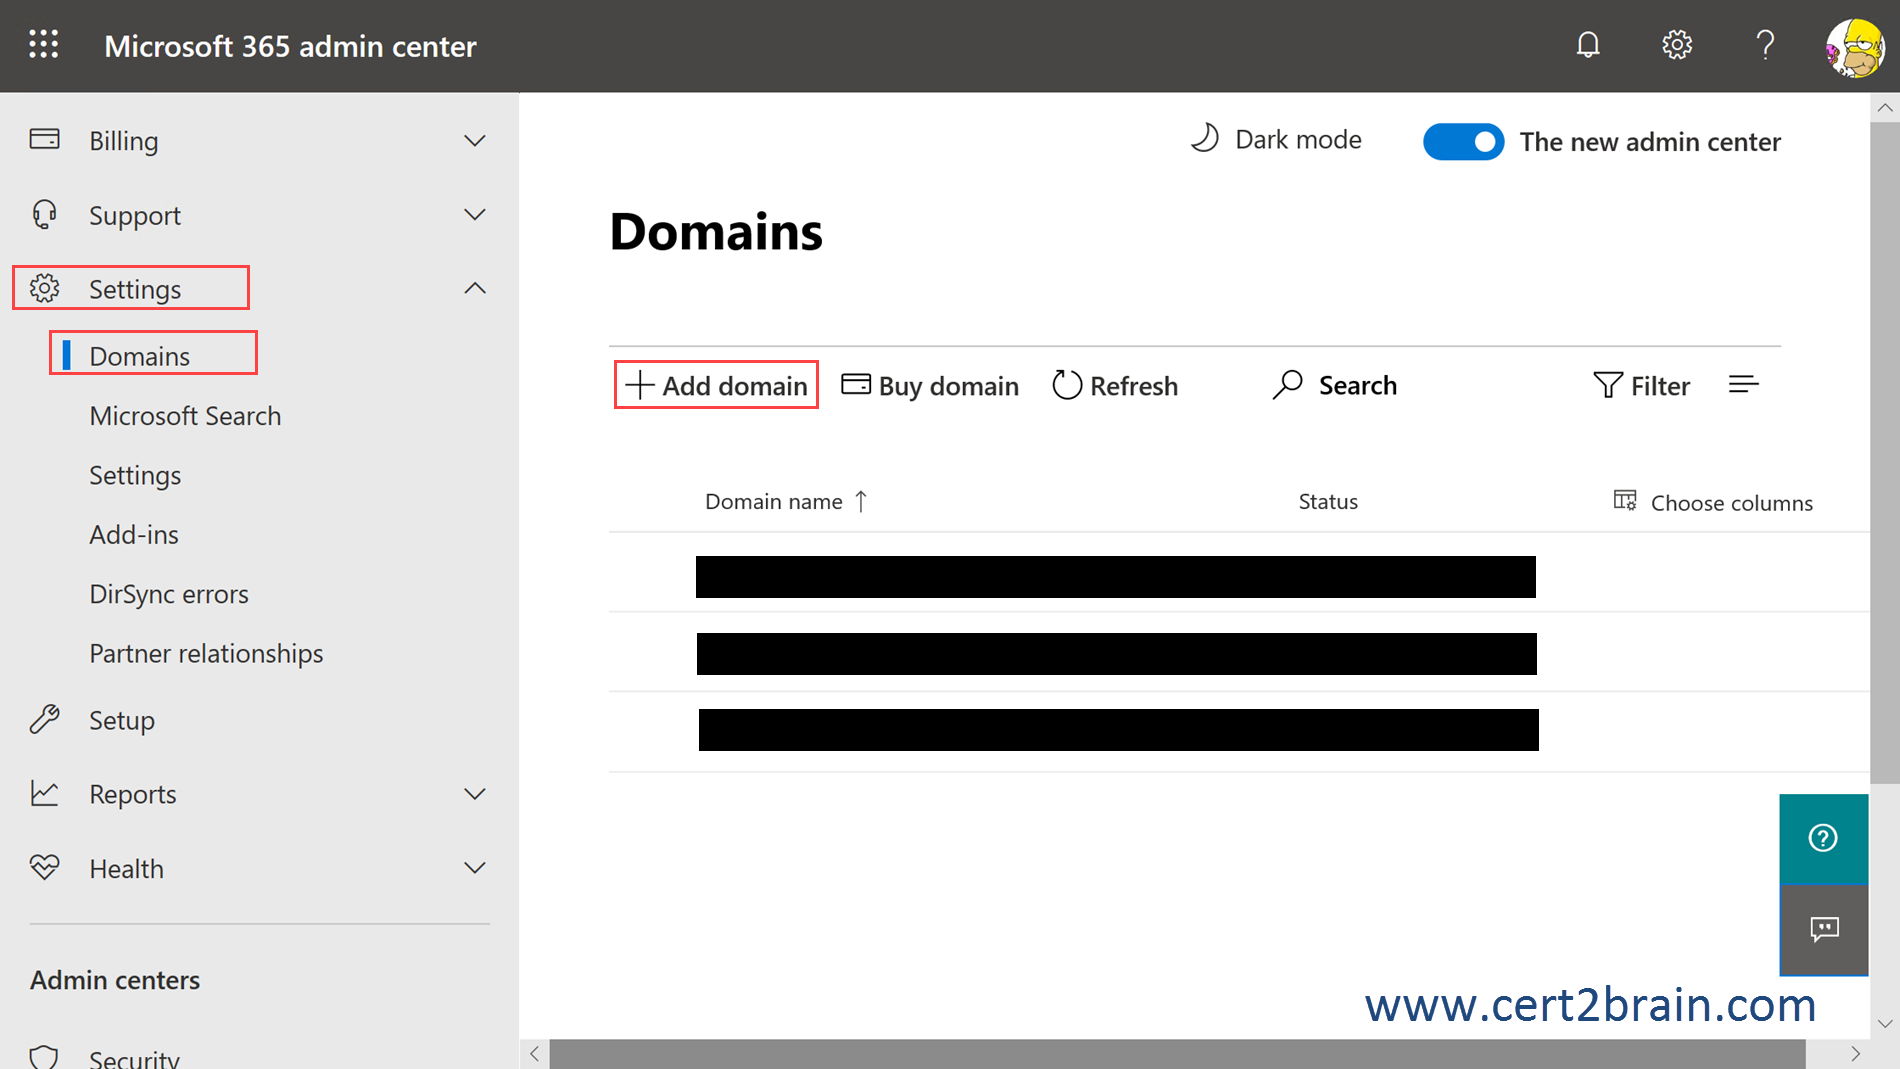1900x1069 pixels.
Task: Click the Support headset icon
Action: tap(45, 214)
